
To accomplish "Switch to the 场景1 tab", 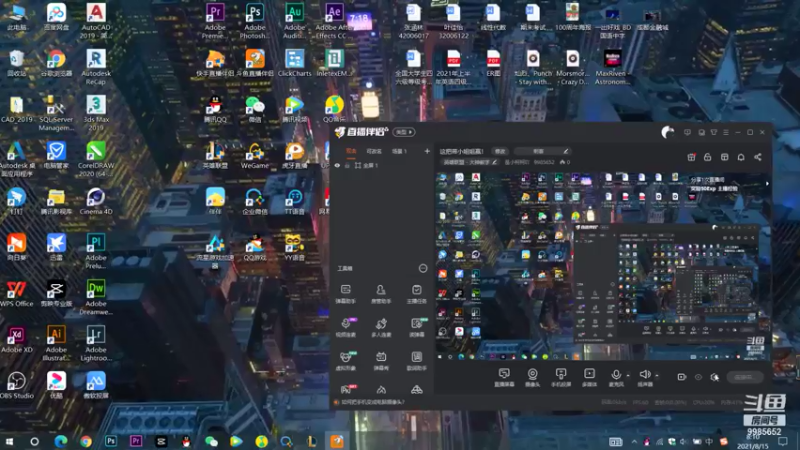I will coord(399,151).
